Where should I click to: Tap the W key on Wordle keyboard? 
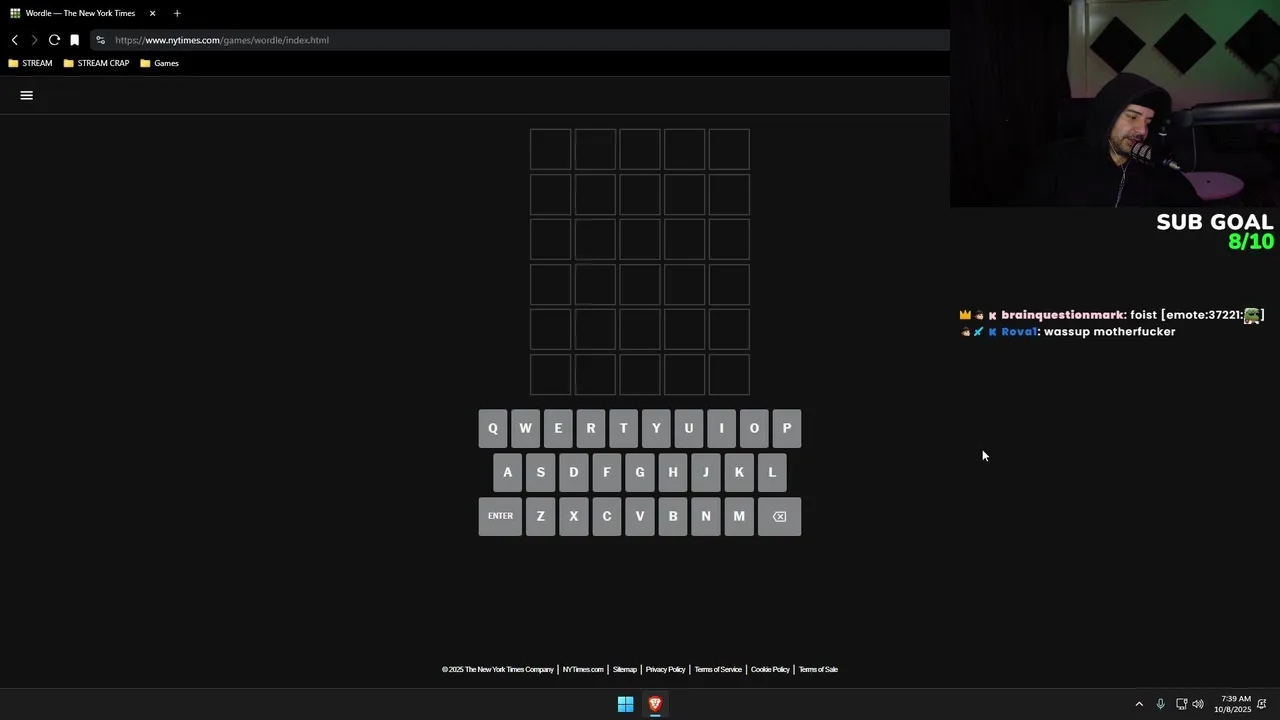[x=525, y=428]
